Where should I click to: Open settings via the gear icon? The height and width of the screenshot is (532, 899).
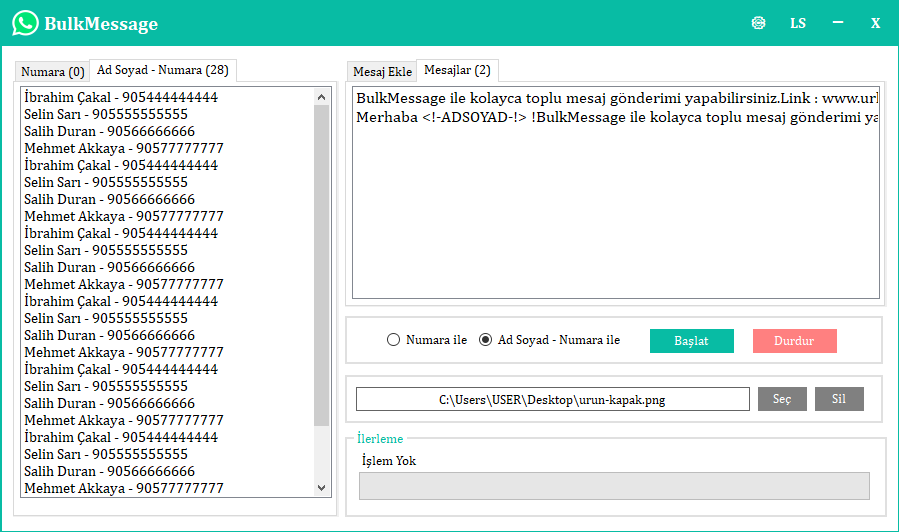(758, 23)
